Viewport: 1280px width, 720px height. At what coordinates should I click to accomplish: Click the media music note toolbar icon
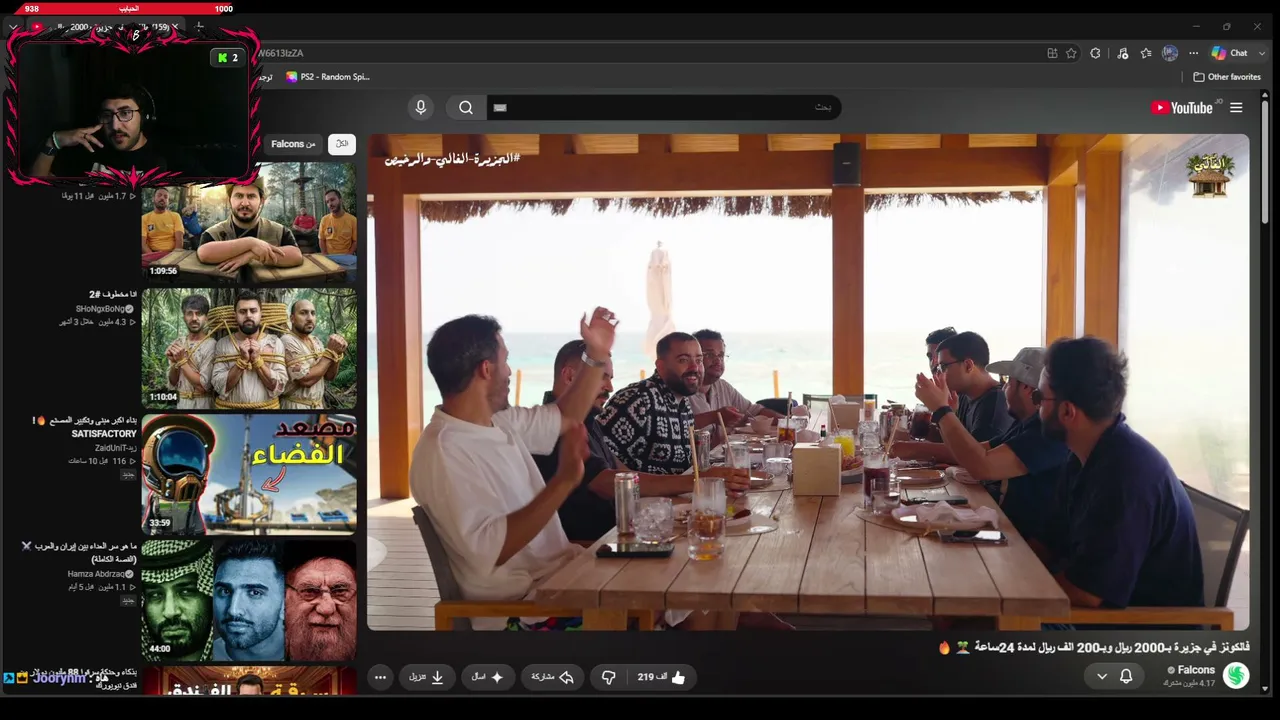coord(1122,53)
